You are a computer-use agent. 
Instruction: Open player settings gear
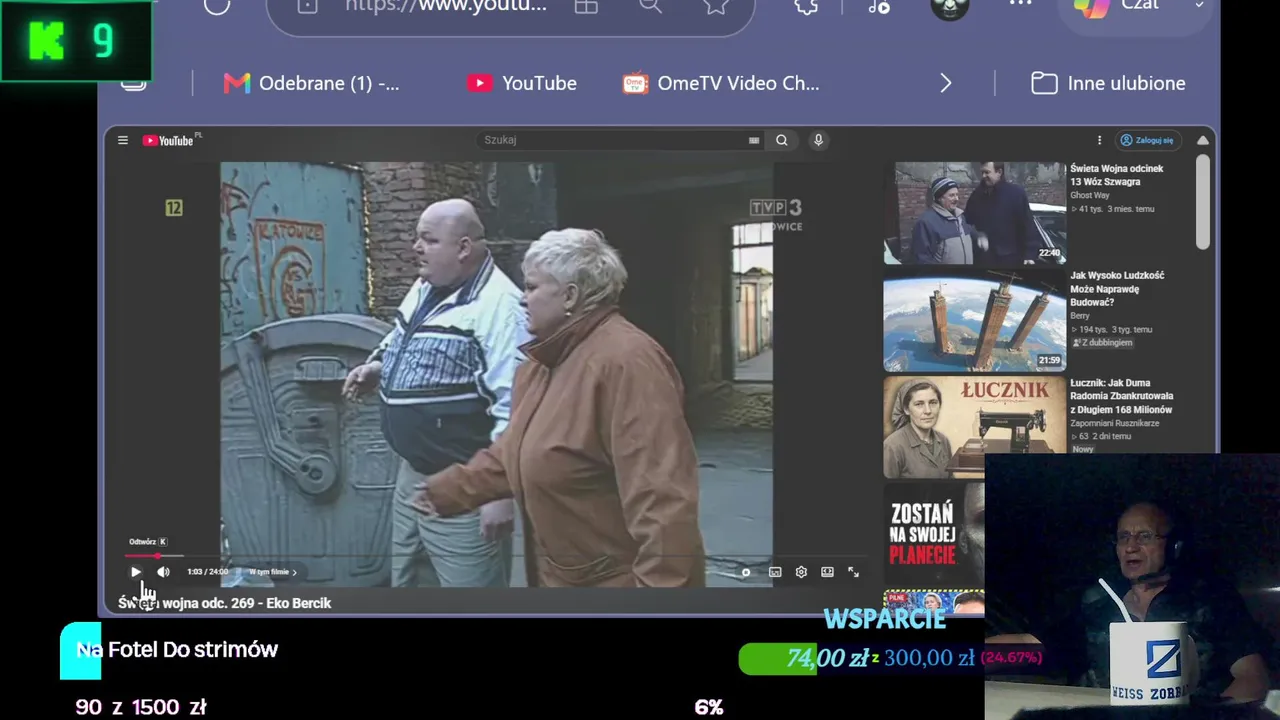coord(801,572)
